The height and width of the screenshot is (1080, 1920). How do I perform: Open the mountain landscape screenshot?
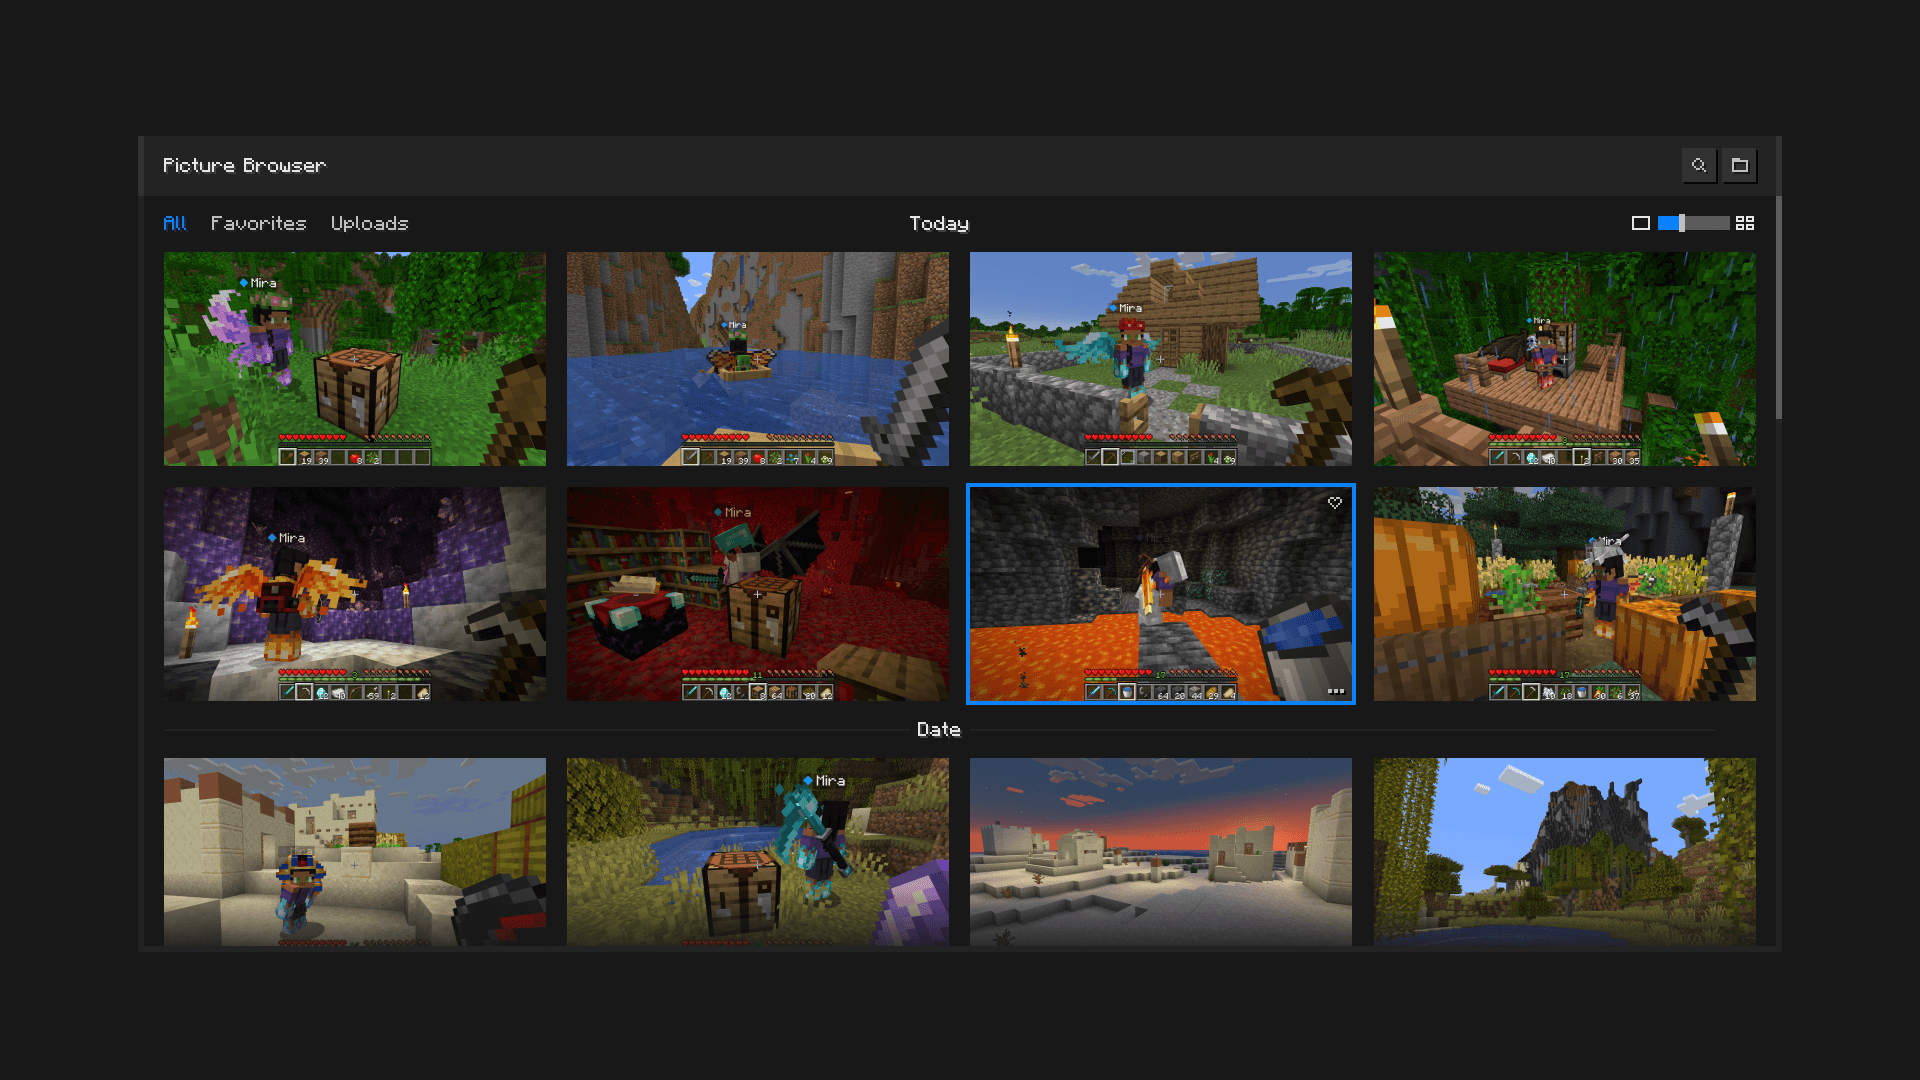(1564, 851)
